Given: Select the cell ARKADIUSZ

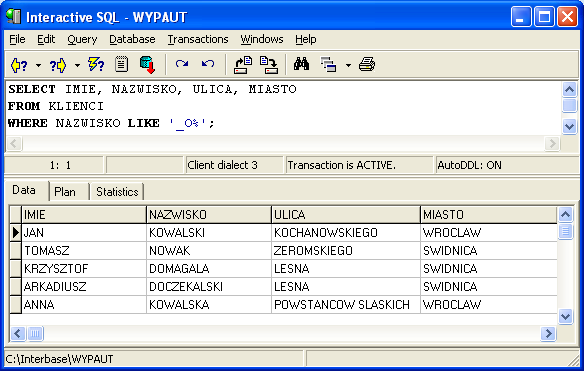Looking at the screenshot, I should tap(84, 286).
